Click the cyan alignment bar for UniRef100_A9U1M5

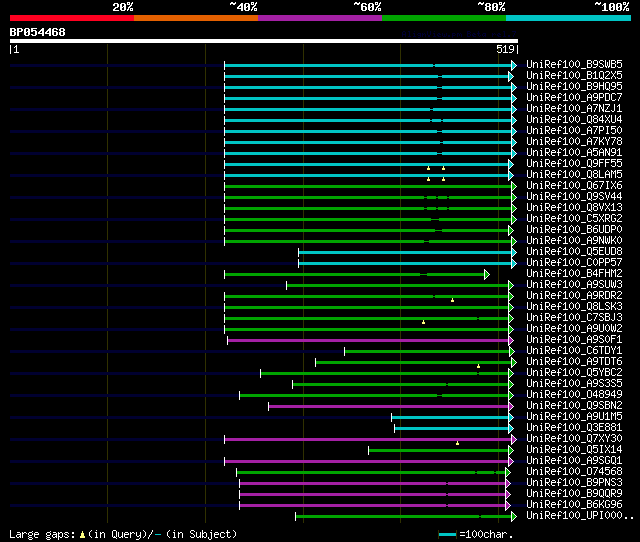[x=450, y=418]
